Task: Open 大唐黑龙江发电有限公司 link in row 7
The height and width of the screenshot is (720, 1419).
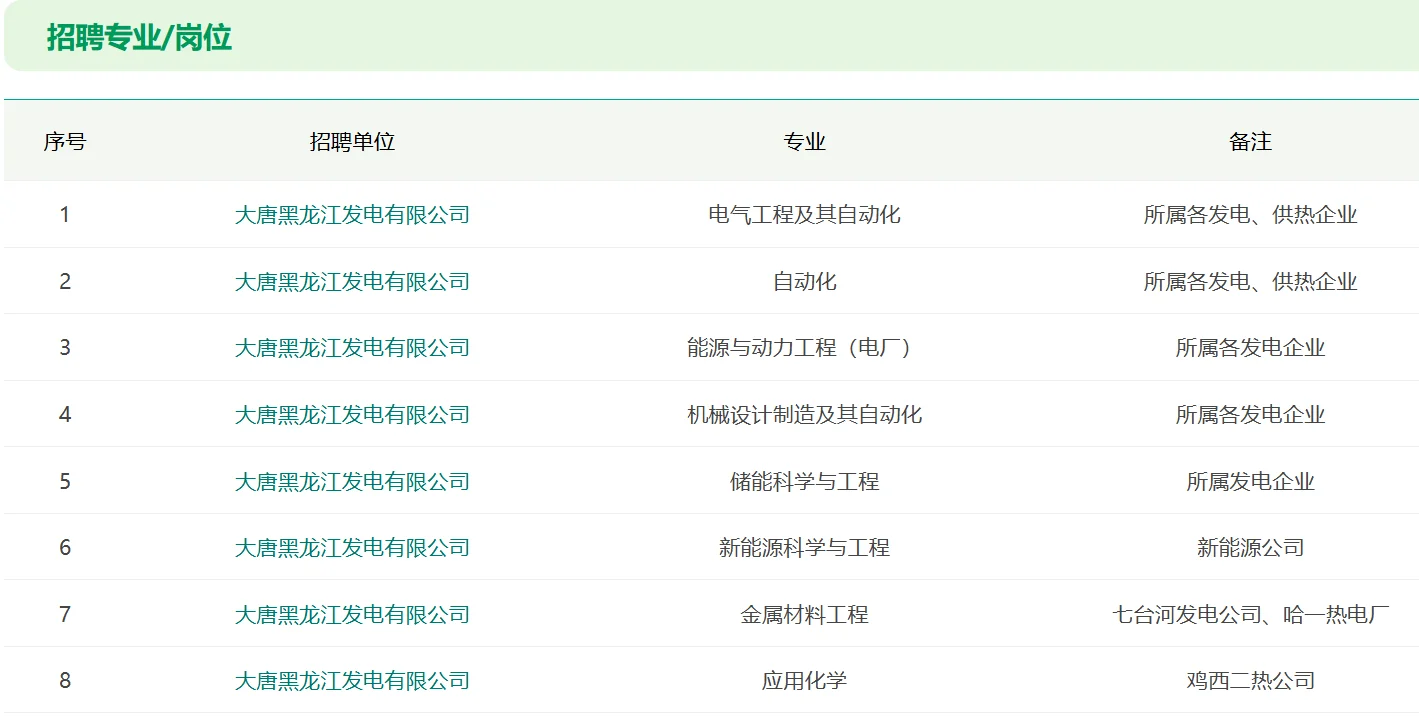Action: pyautogui.click(x=352, y=614)
